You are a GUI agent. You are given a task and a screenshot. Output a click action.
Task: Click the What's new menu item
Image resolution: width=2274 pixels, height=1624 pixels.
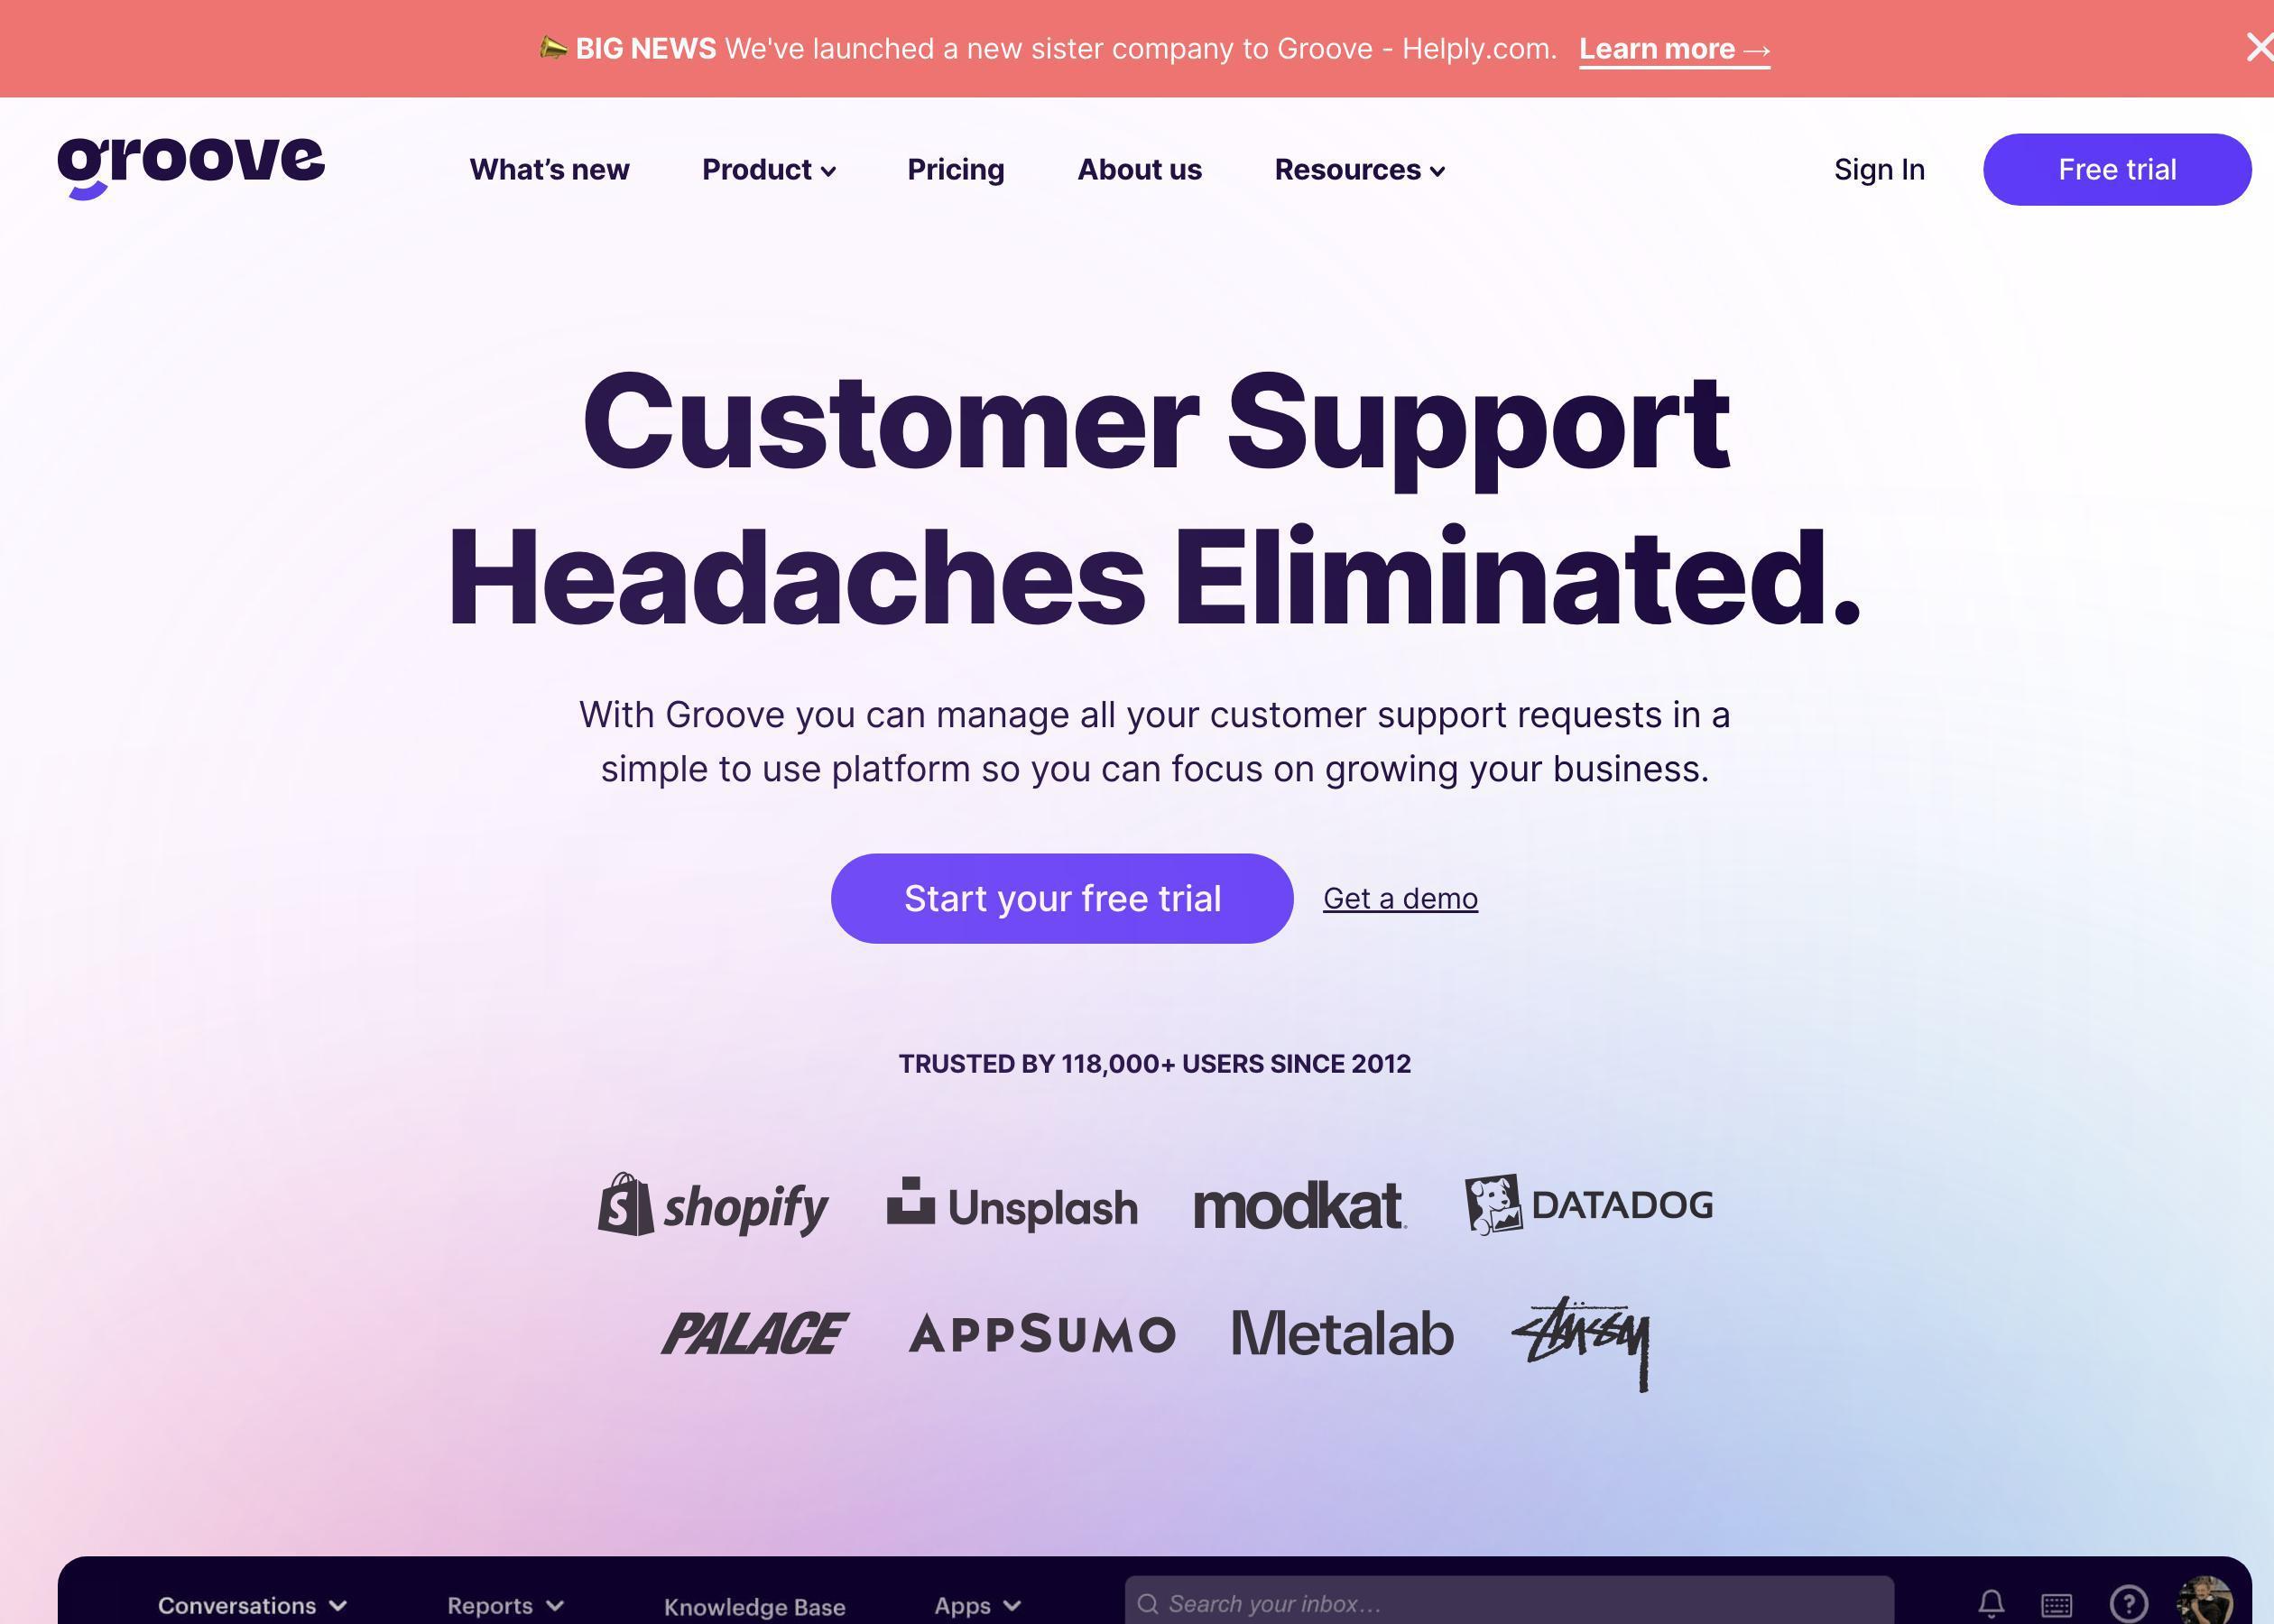[550, 169]
